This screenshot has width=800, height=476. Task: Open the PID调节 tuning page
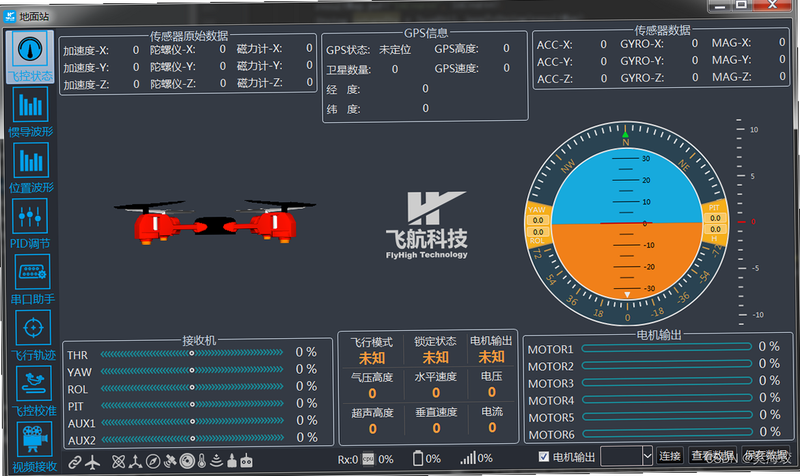coord(31,224)
